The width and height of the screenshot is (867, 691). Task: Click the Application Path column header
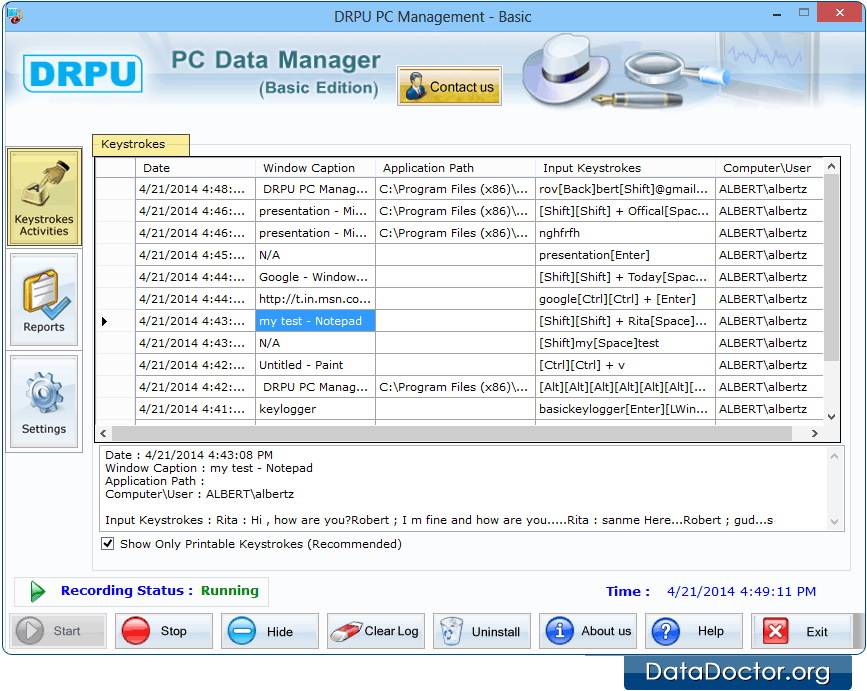[455, 168]
